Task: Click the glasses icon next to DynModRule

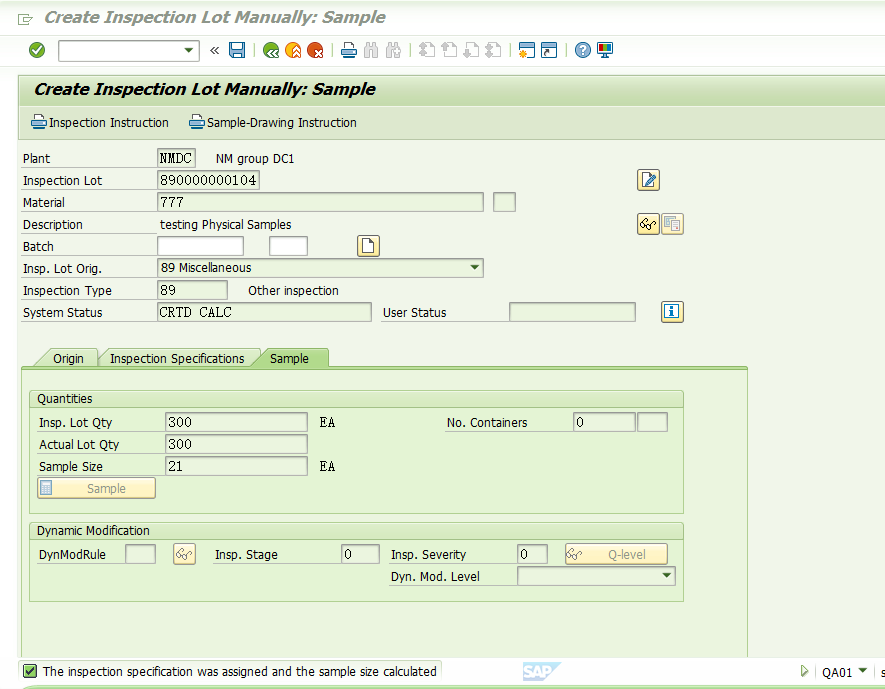Action: click(184, 554)
